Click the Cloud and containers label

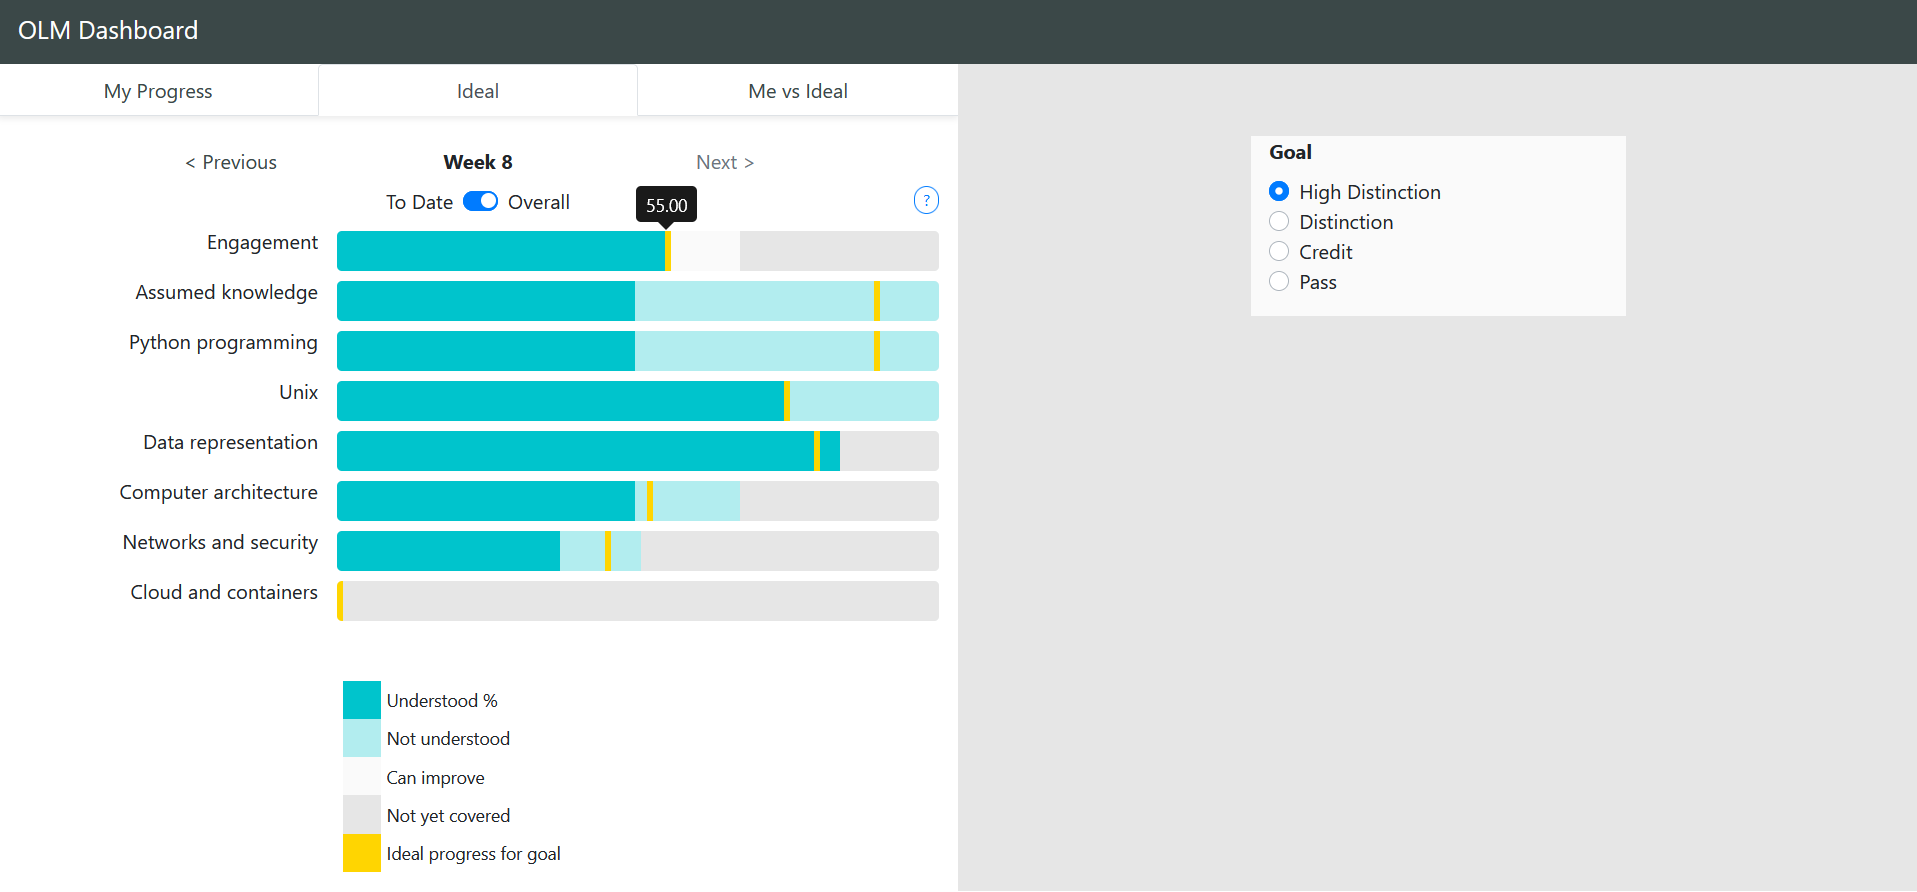(x=224, y=592)
